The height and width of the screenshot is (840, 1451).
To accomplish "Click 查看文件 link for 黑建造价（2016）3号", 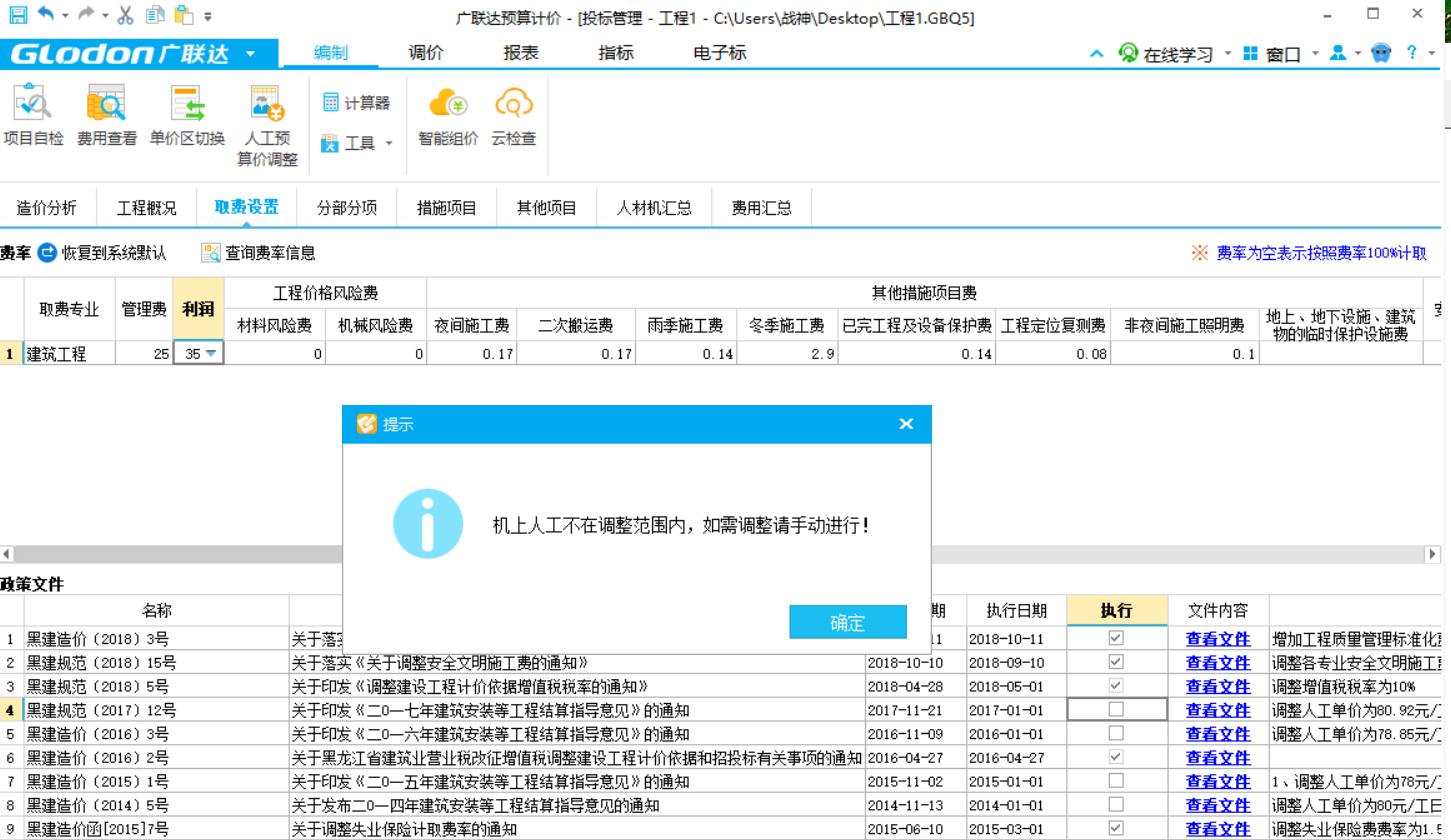I will point(1218,734).
